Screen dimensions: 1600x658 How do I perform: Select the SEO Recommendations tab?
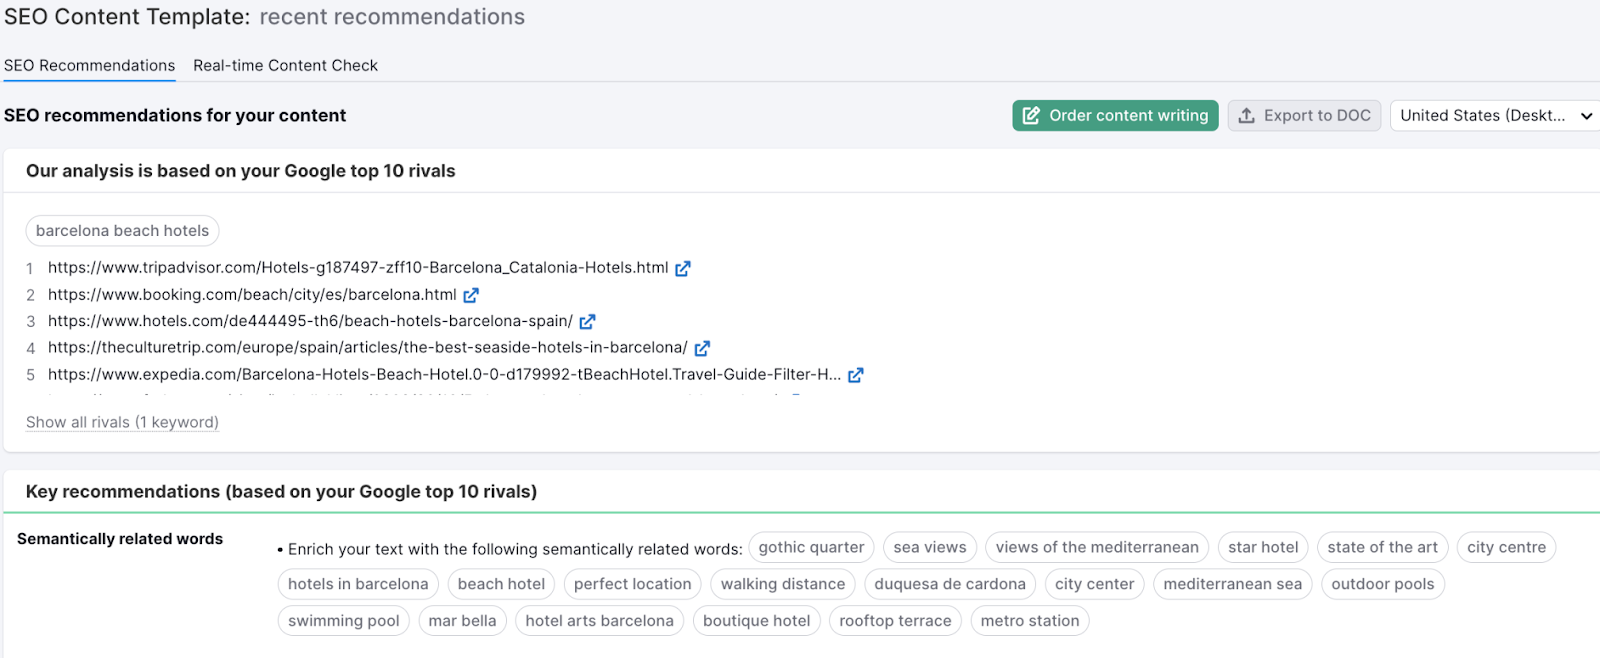tap(89, 66)
